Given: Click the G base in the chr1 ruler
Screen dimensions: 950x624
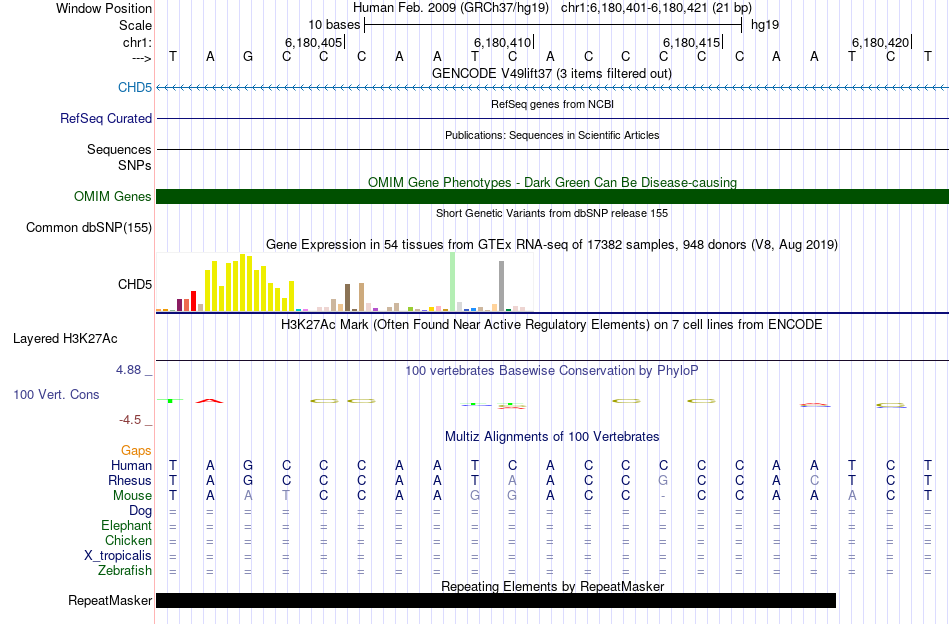Looking at the screenshot, I should click(248, 56).
